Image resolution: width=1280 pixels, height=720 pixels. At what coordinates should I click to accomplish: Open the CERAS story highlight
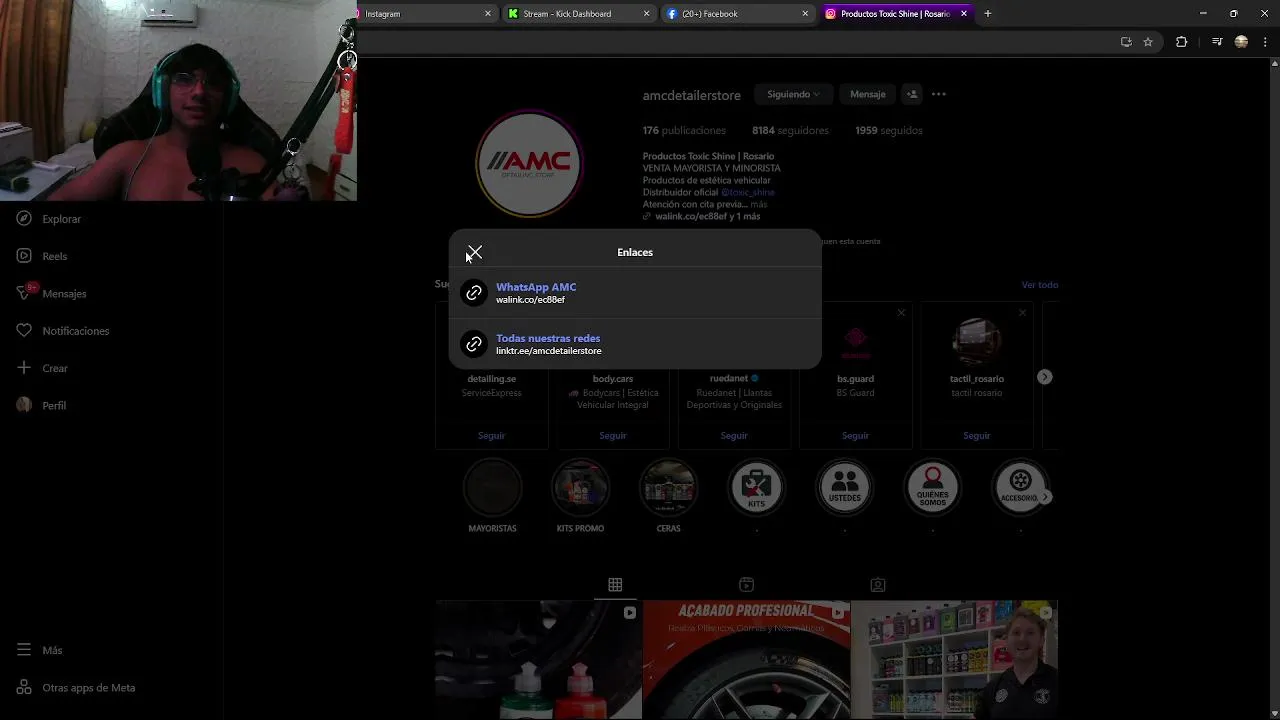pos(668,487)
